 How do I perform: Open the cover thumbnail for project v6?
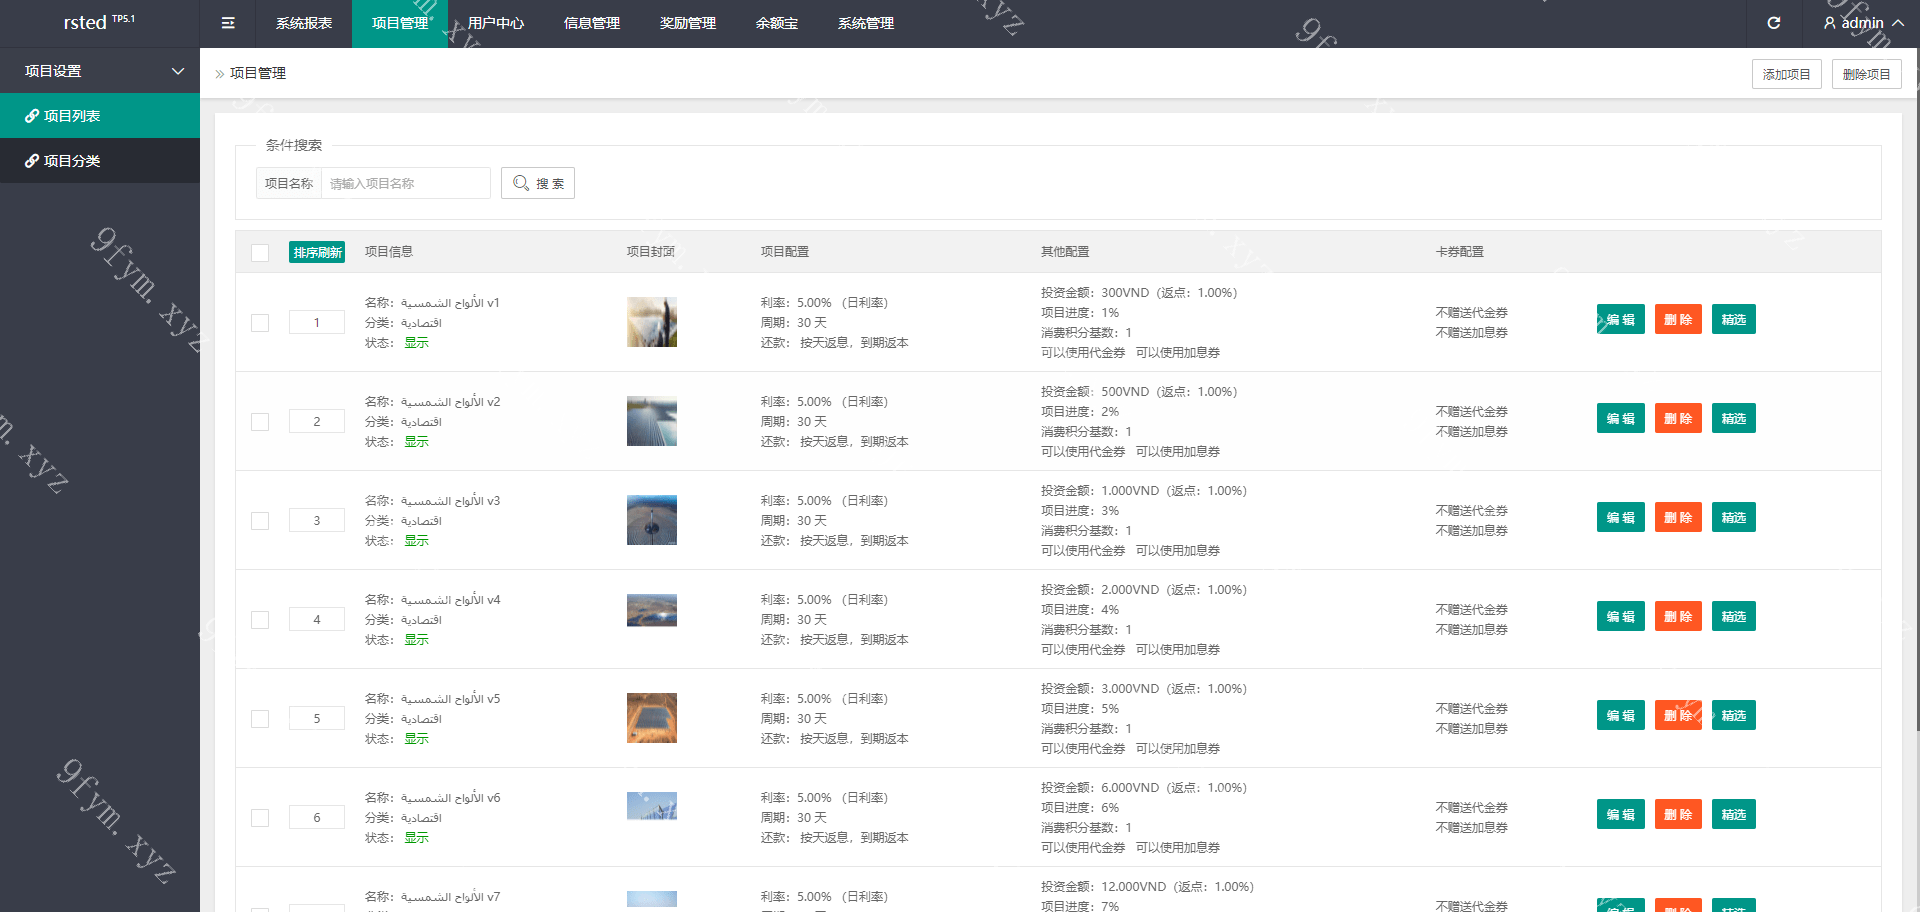652,806
